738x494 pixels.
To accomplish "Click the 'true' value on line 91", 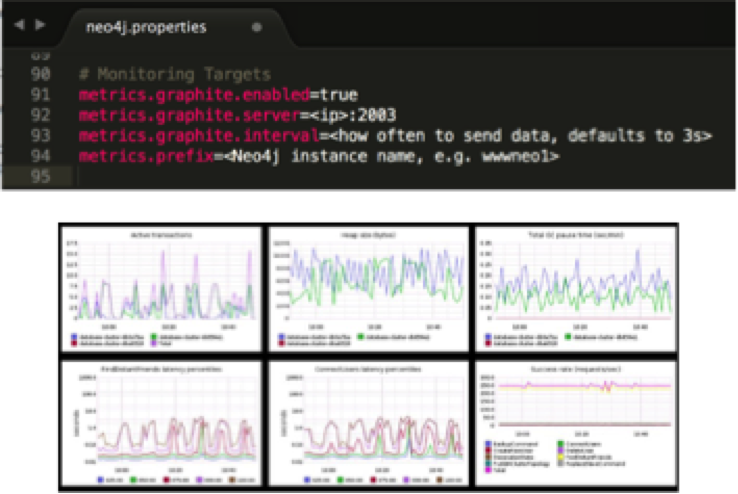I will (339, 95).
